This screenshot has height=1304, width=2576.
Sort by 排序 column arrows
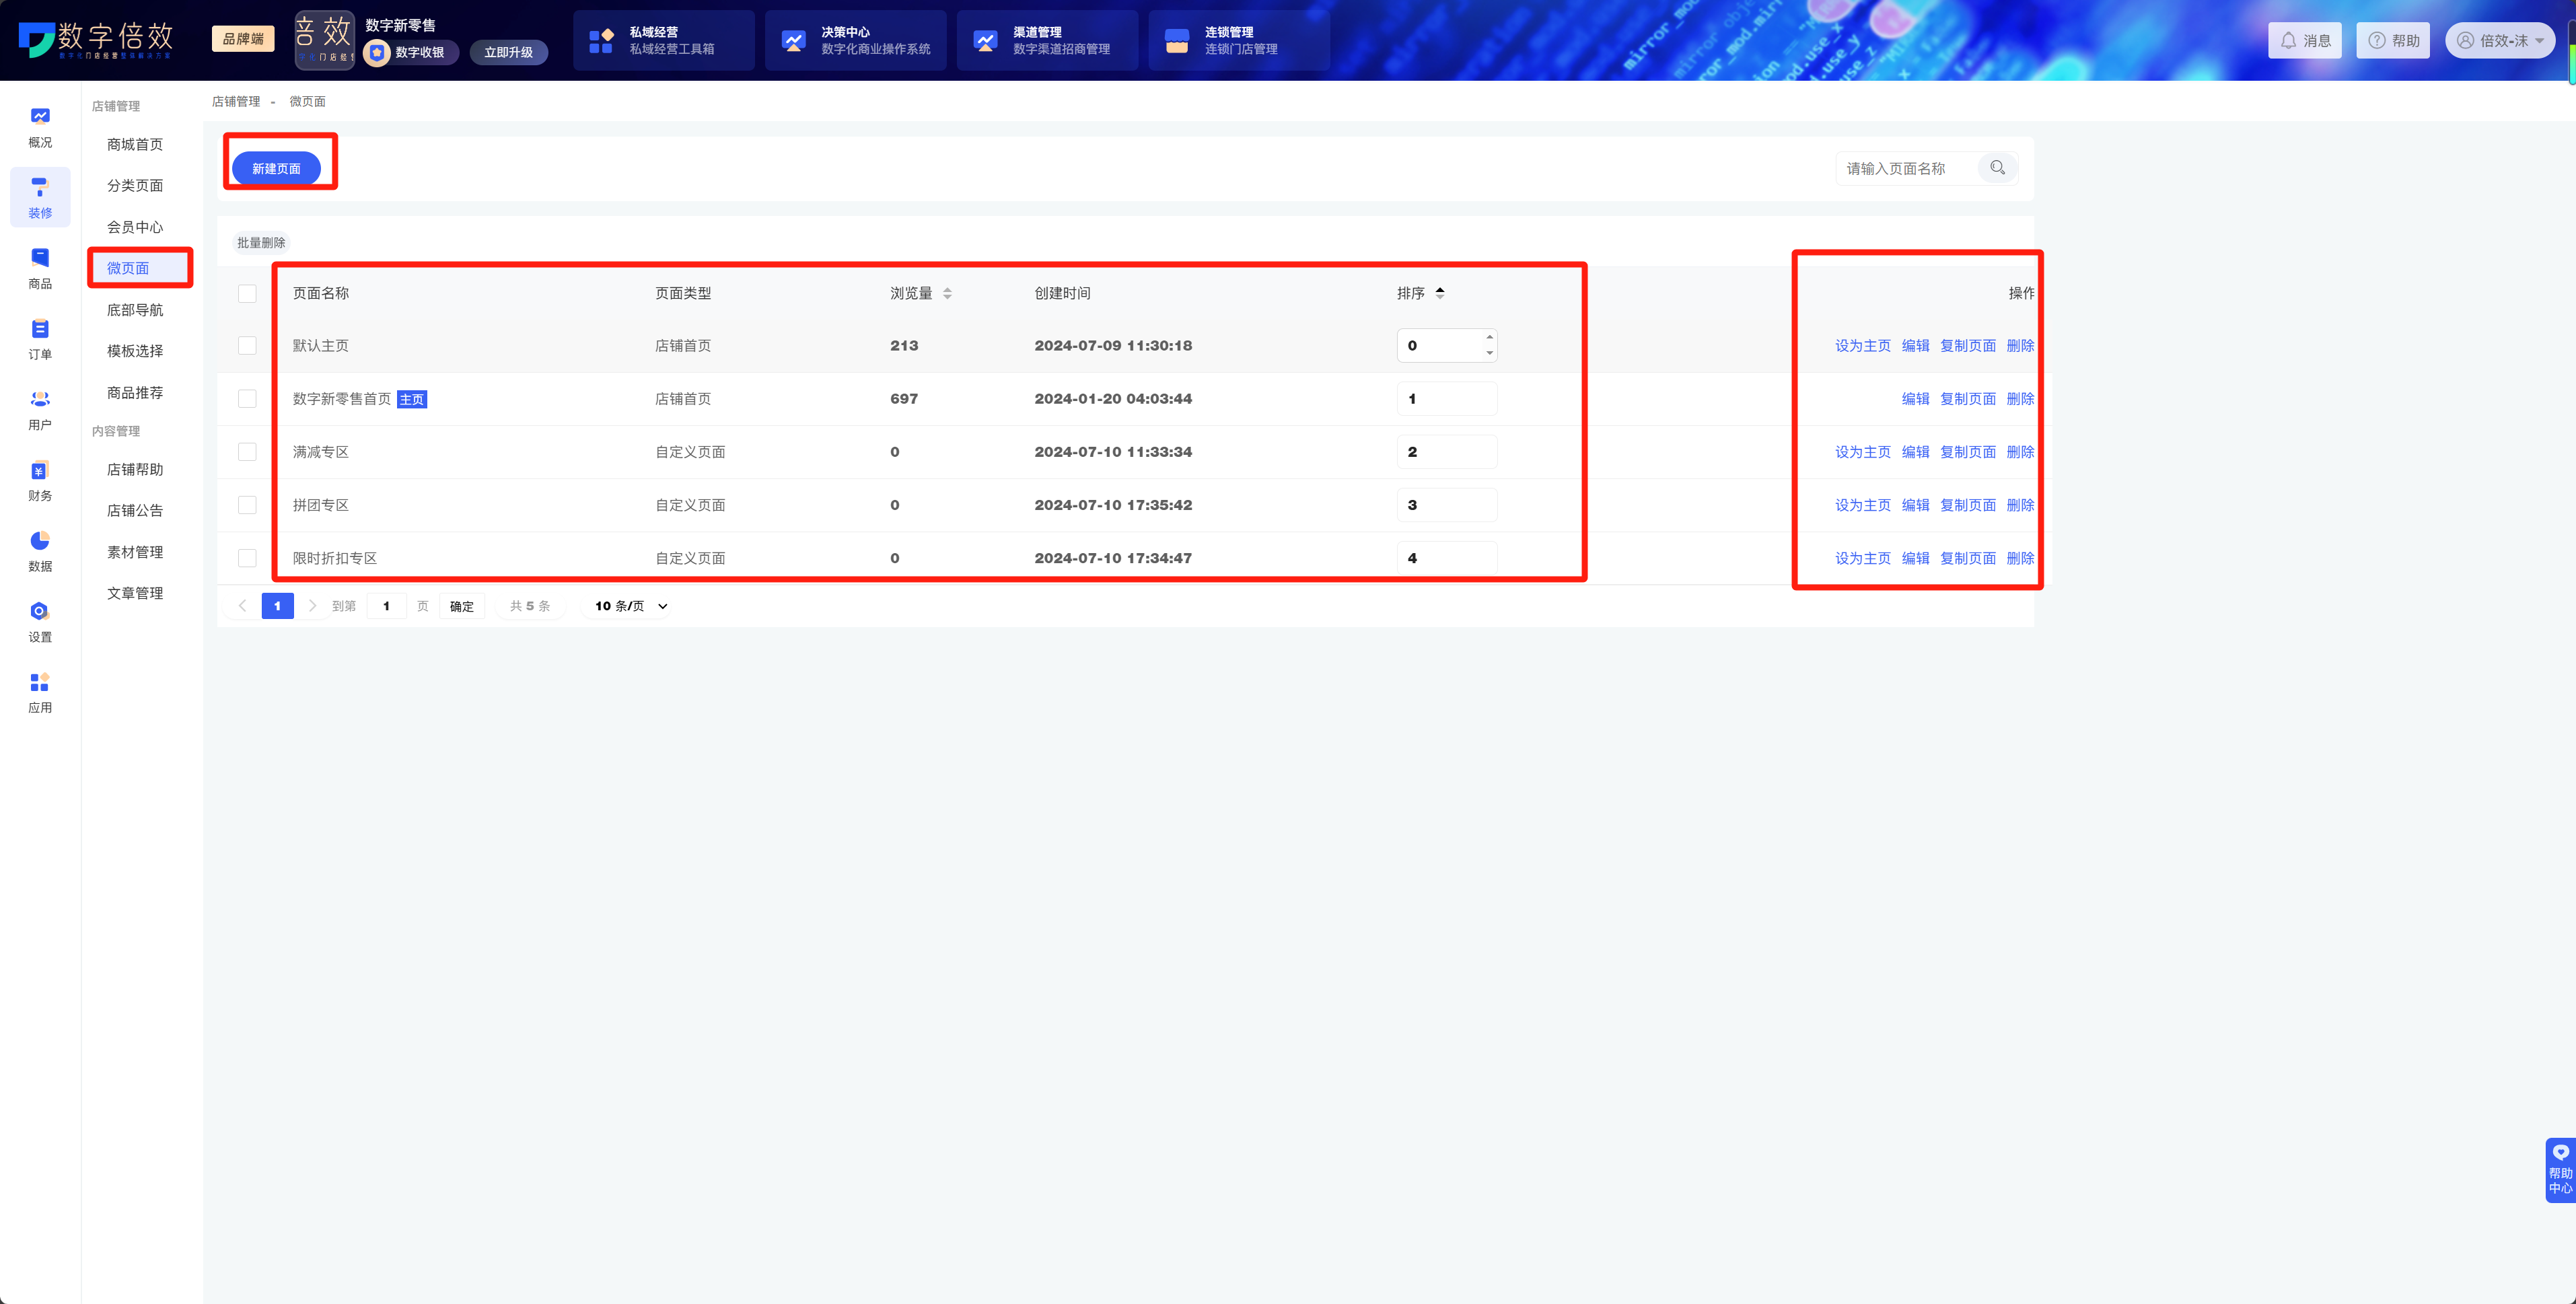click(x=1440, y=293)
